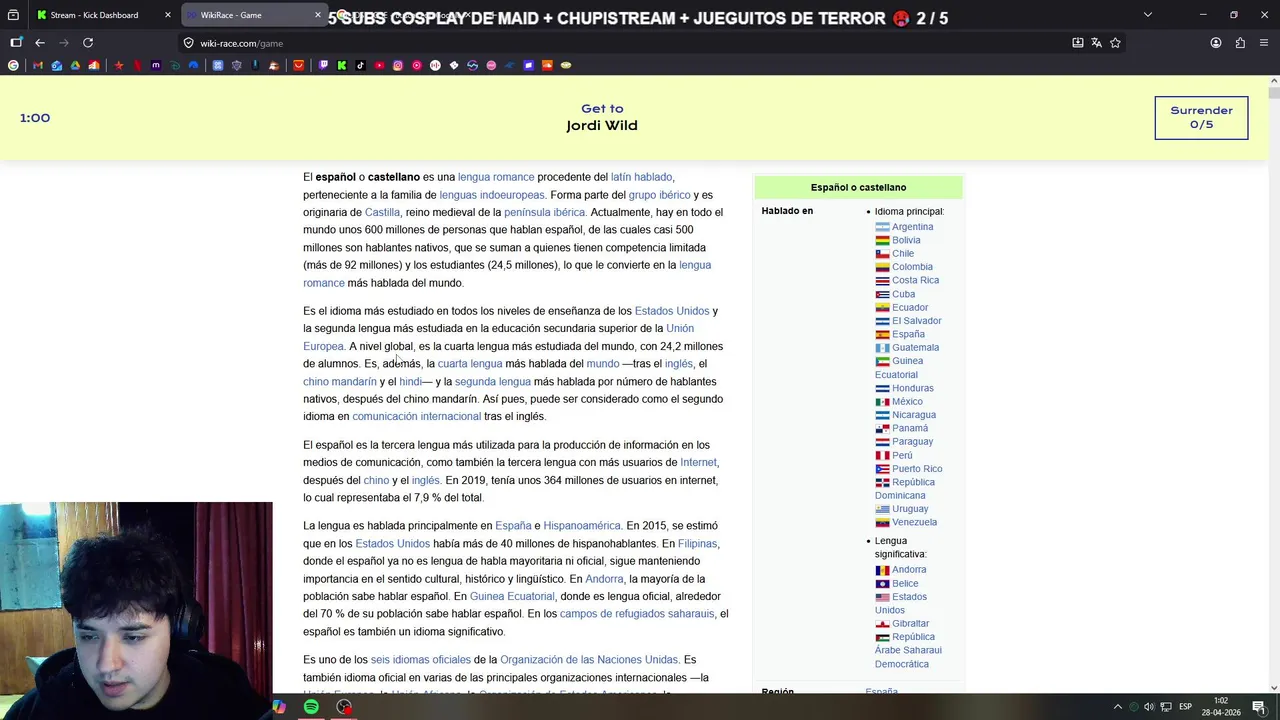The image size is (1280, 720).
Task: Open the Google bookmark icon
Action: 13,65
